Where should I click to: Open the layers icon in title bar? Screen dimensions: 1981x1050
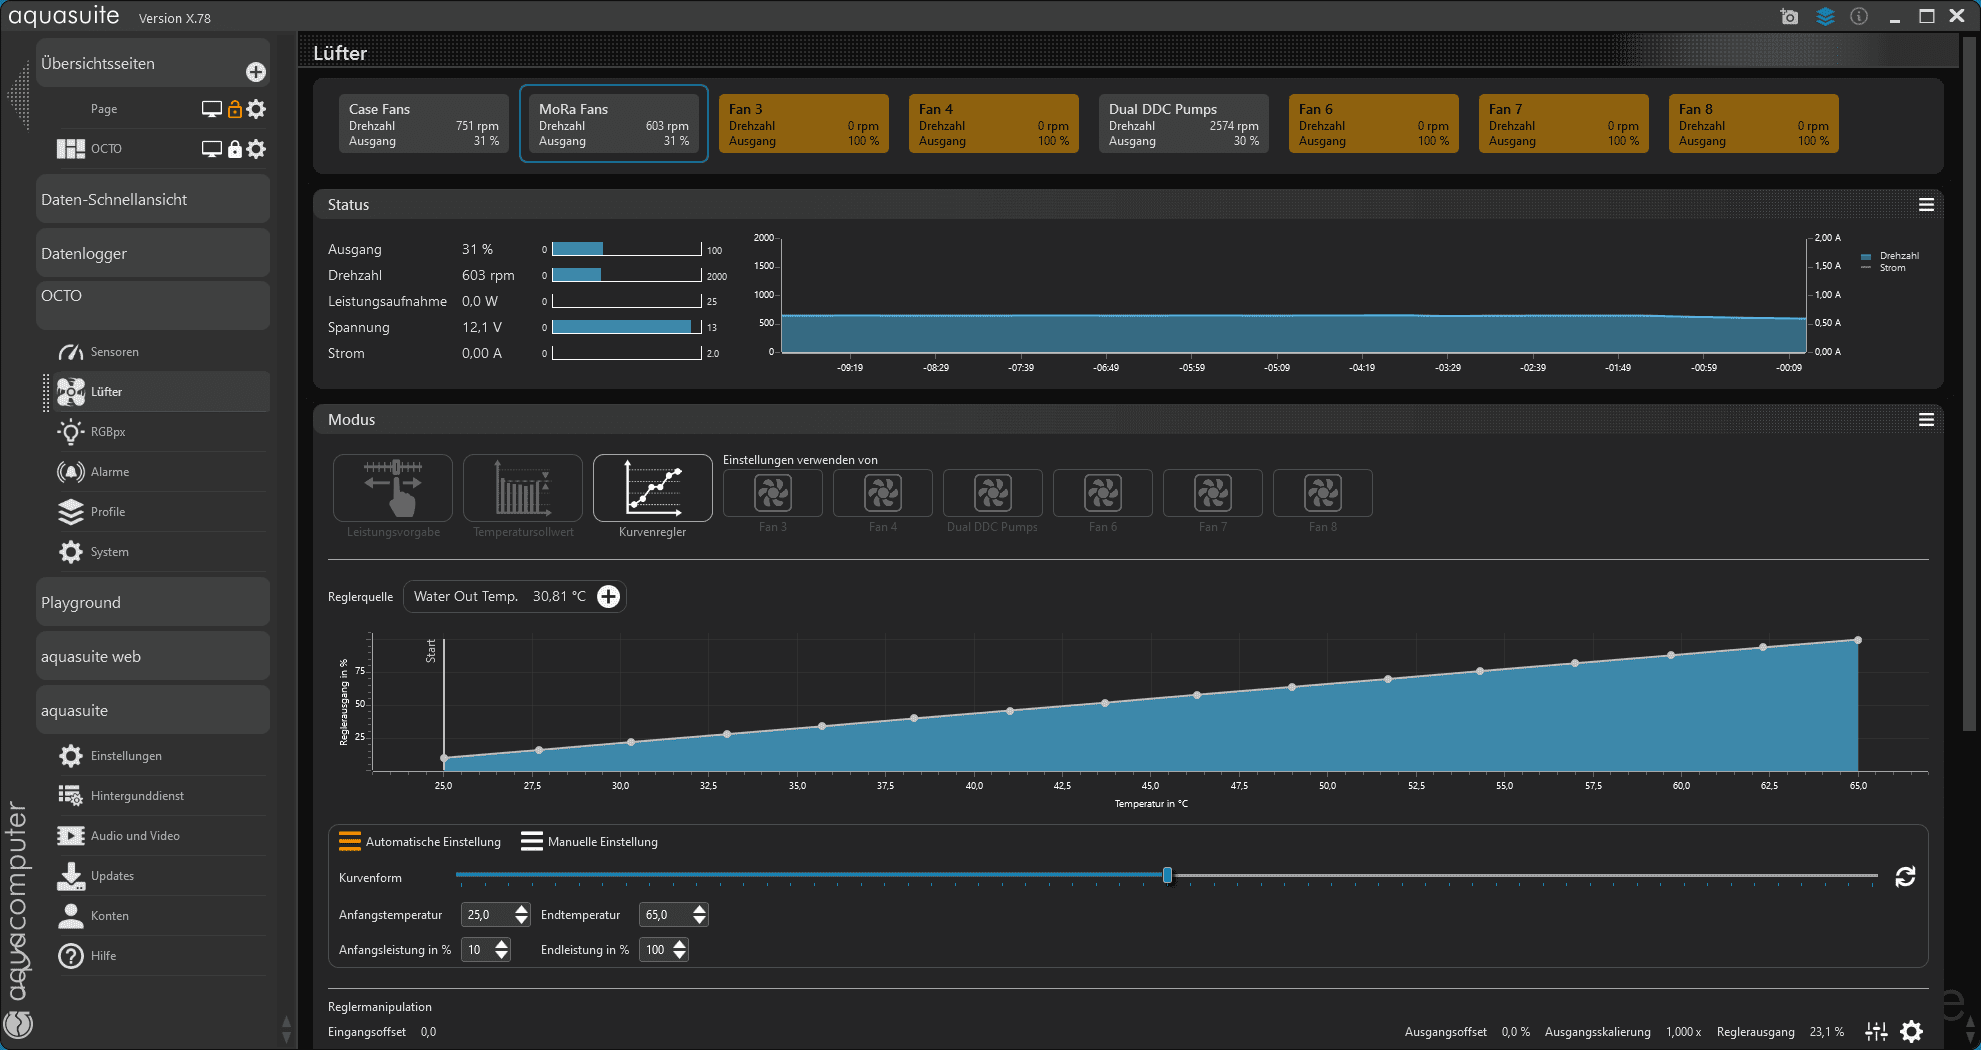tap(1825, 17)
